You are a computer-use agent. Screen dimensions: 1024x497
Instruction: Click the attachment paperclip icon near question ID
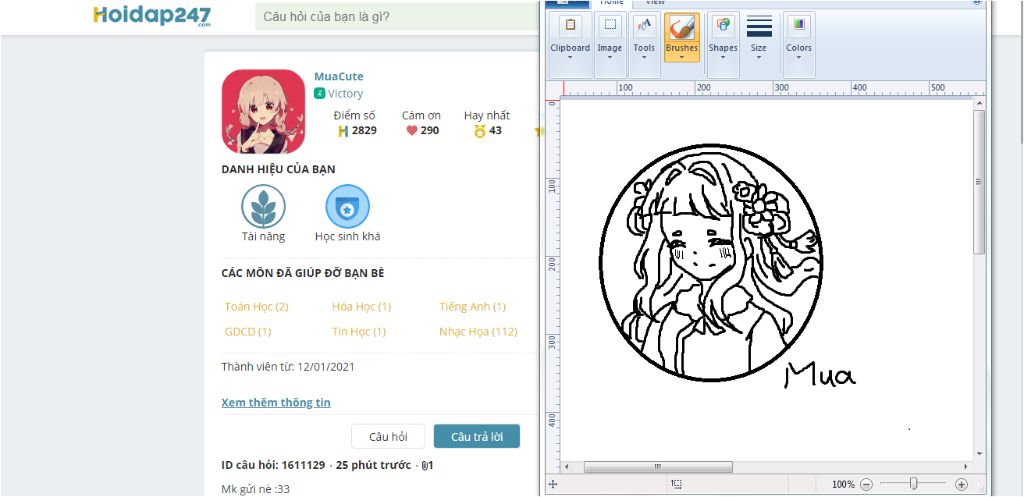point(424,466)
